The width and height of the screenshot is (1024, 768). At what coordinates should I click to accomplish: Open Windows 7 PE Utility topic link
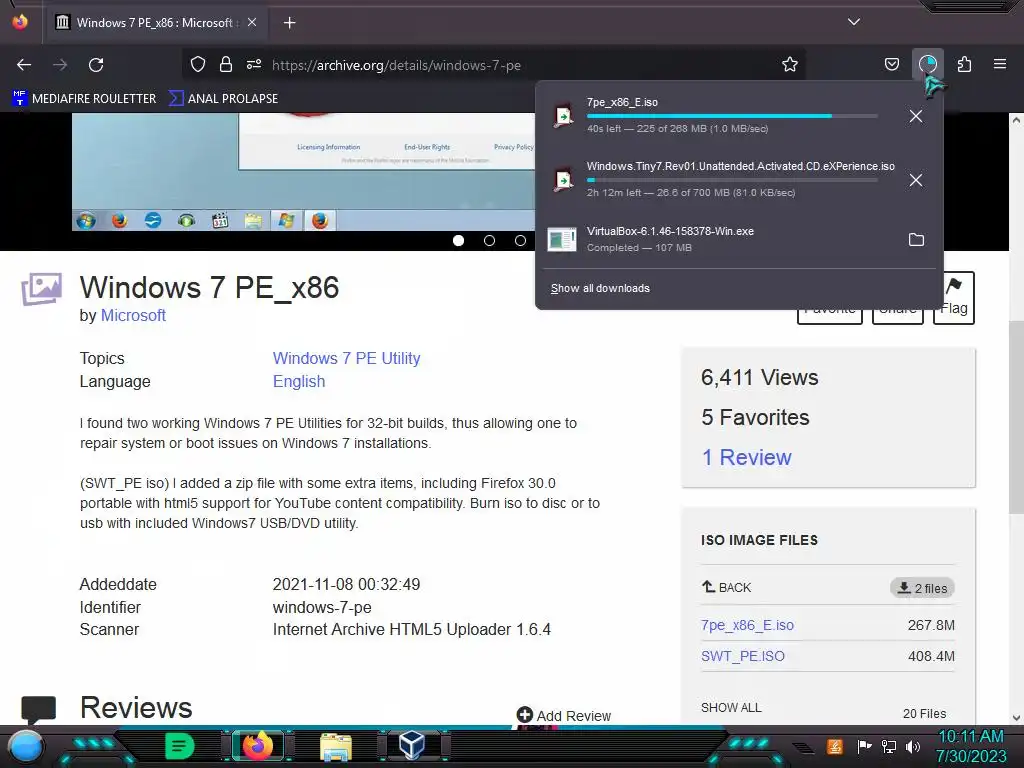[346, 359]
